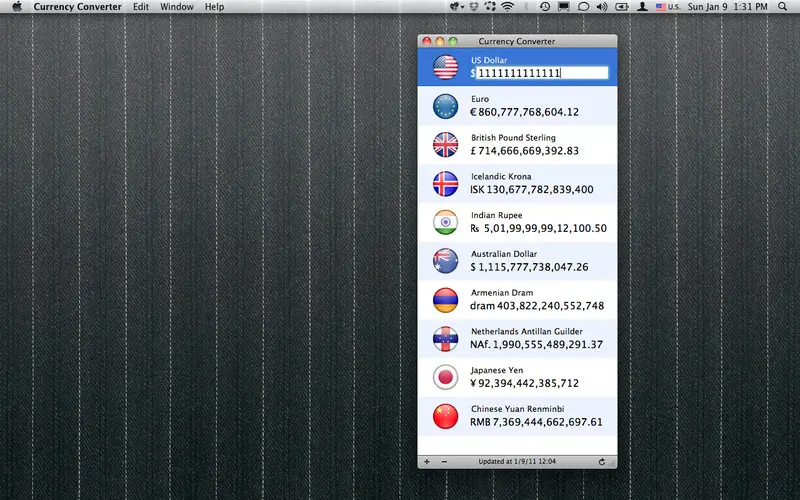
Task: Open Spotlight search in menu bar
Action: click(x=782, y=7)
